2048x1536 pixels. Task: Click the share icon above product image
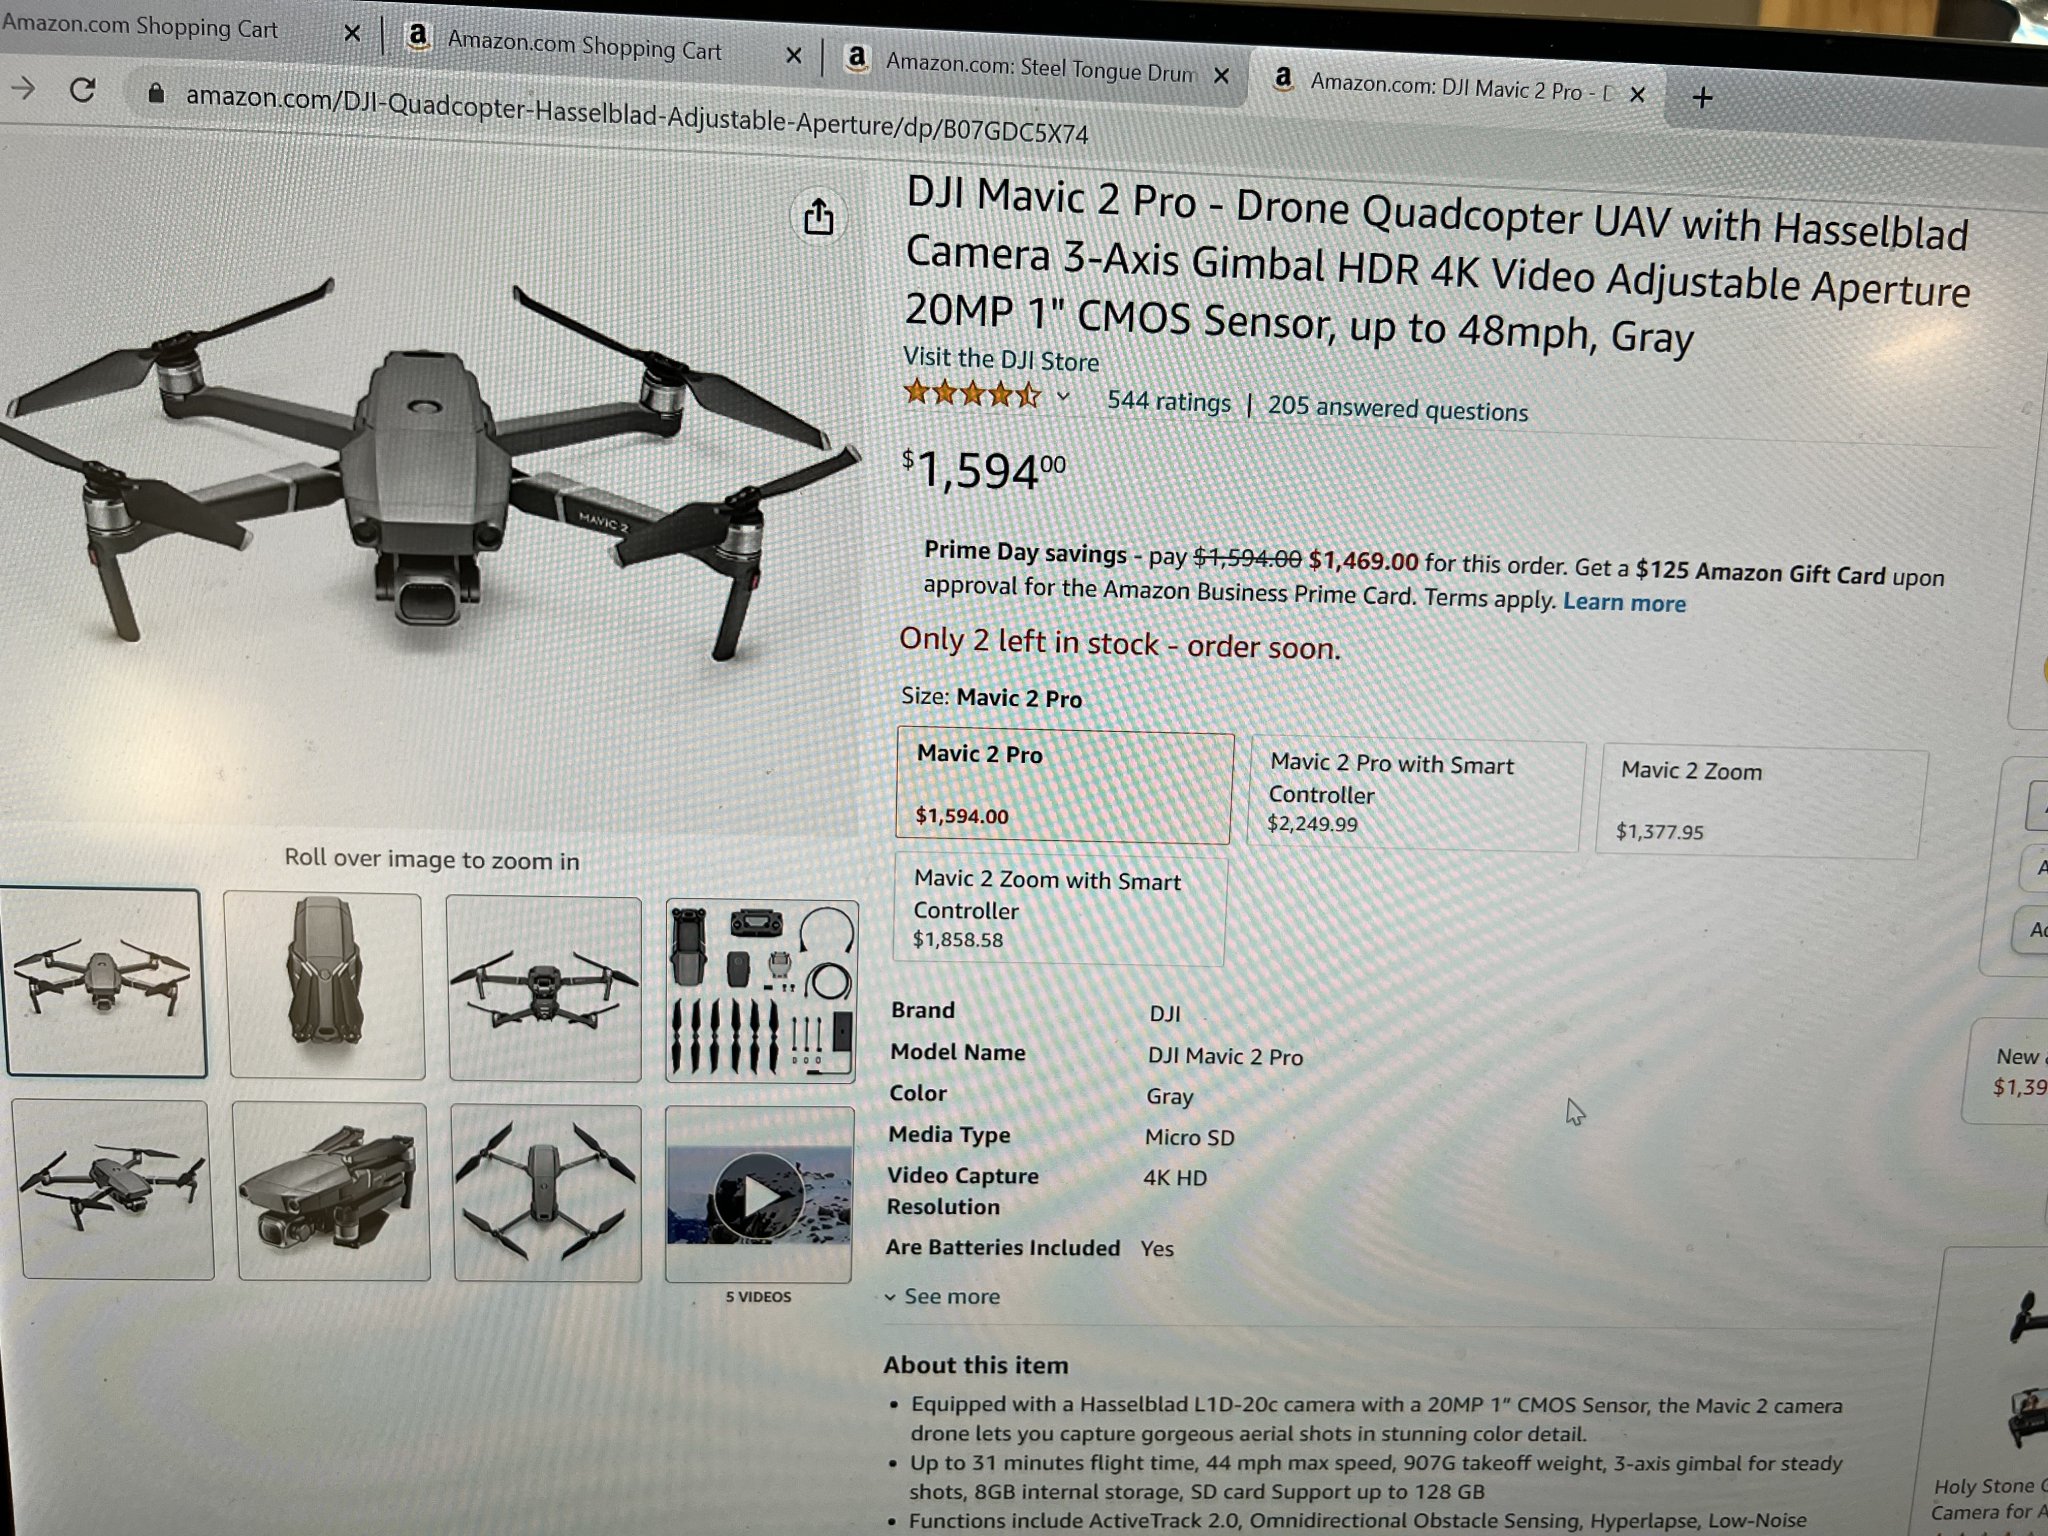818,216
